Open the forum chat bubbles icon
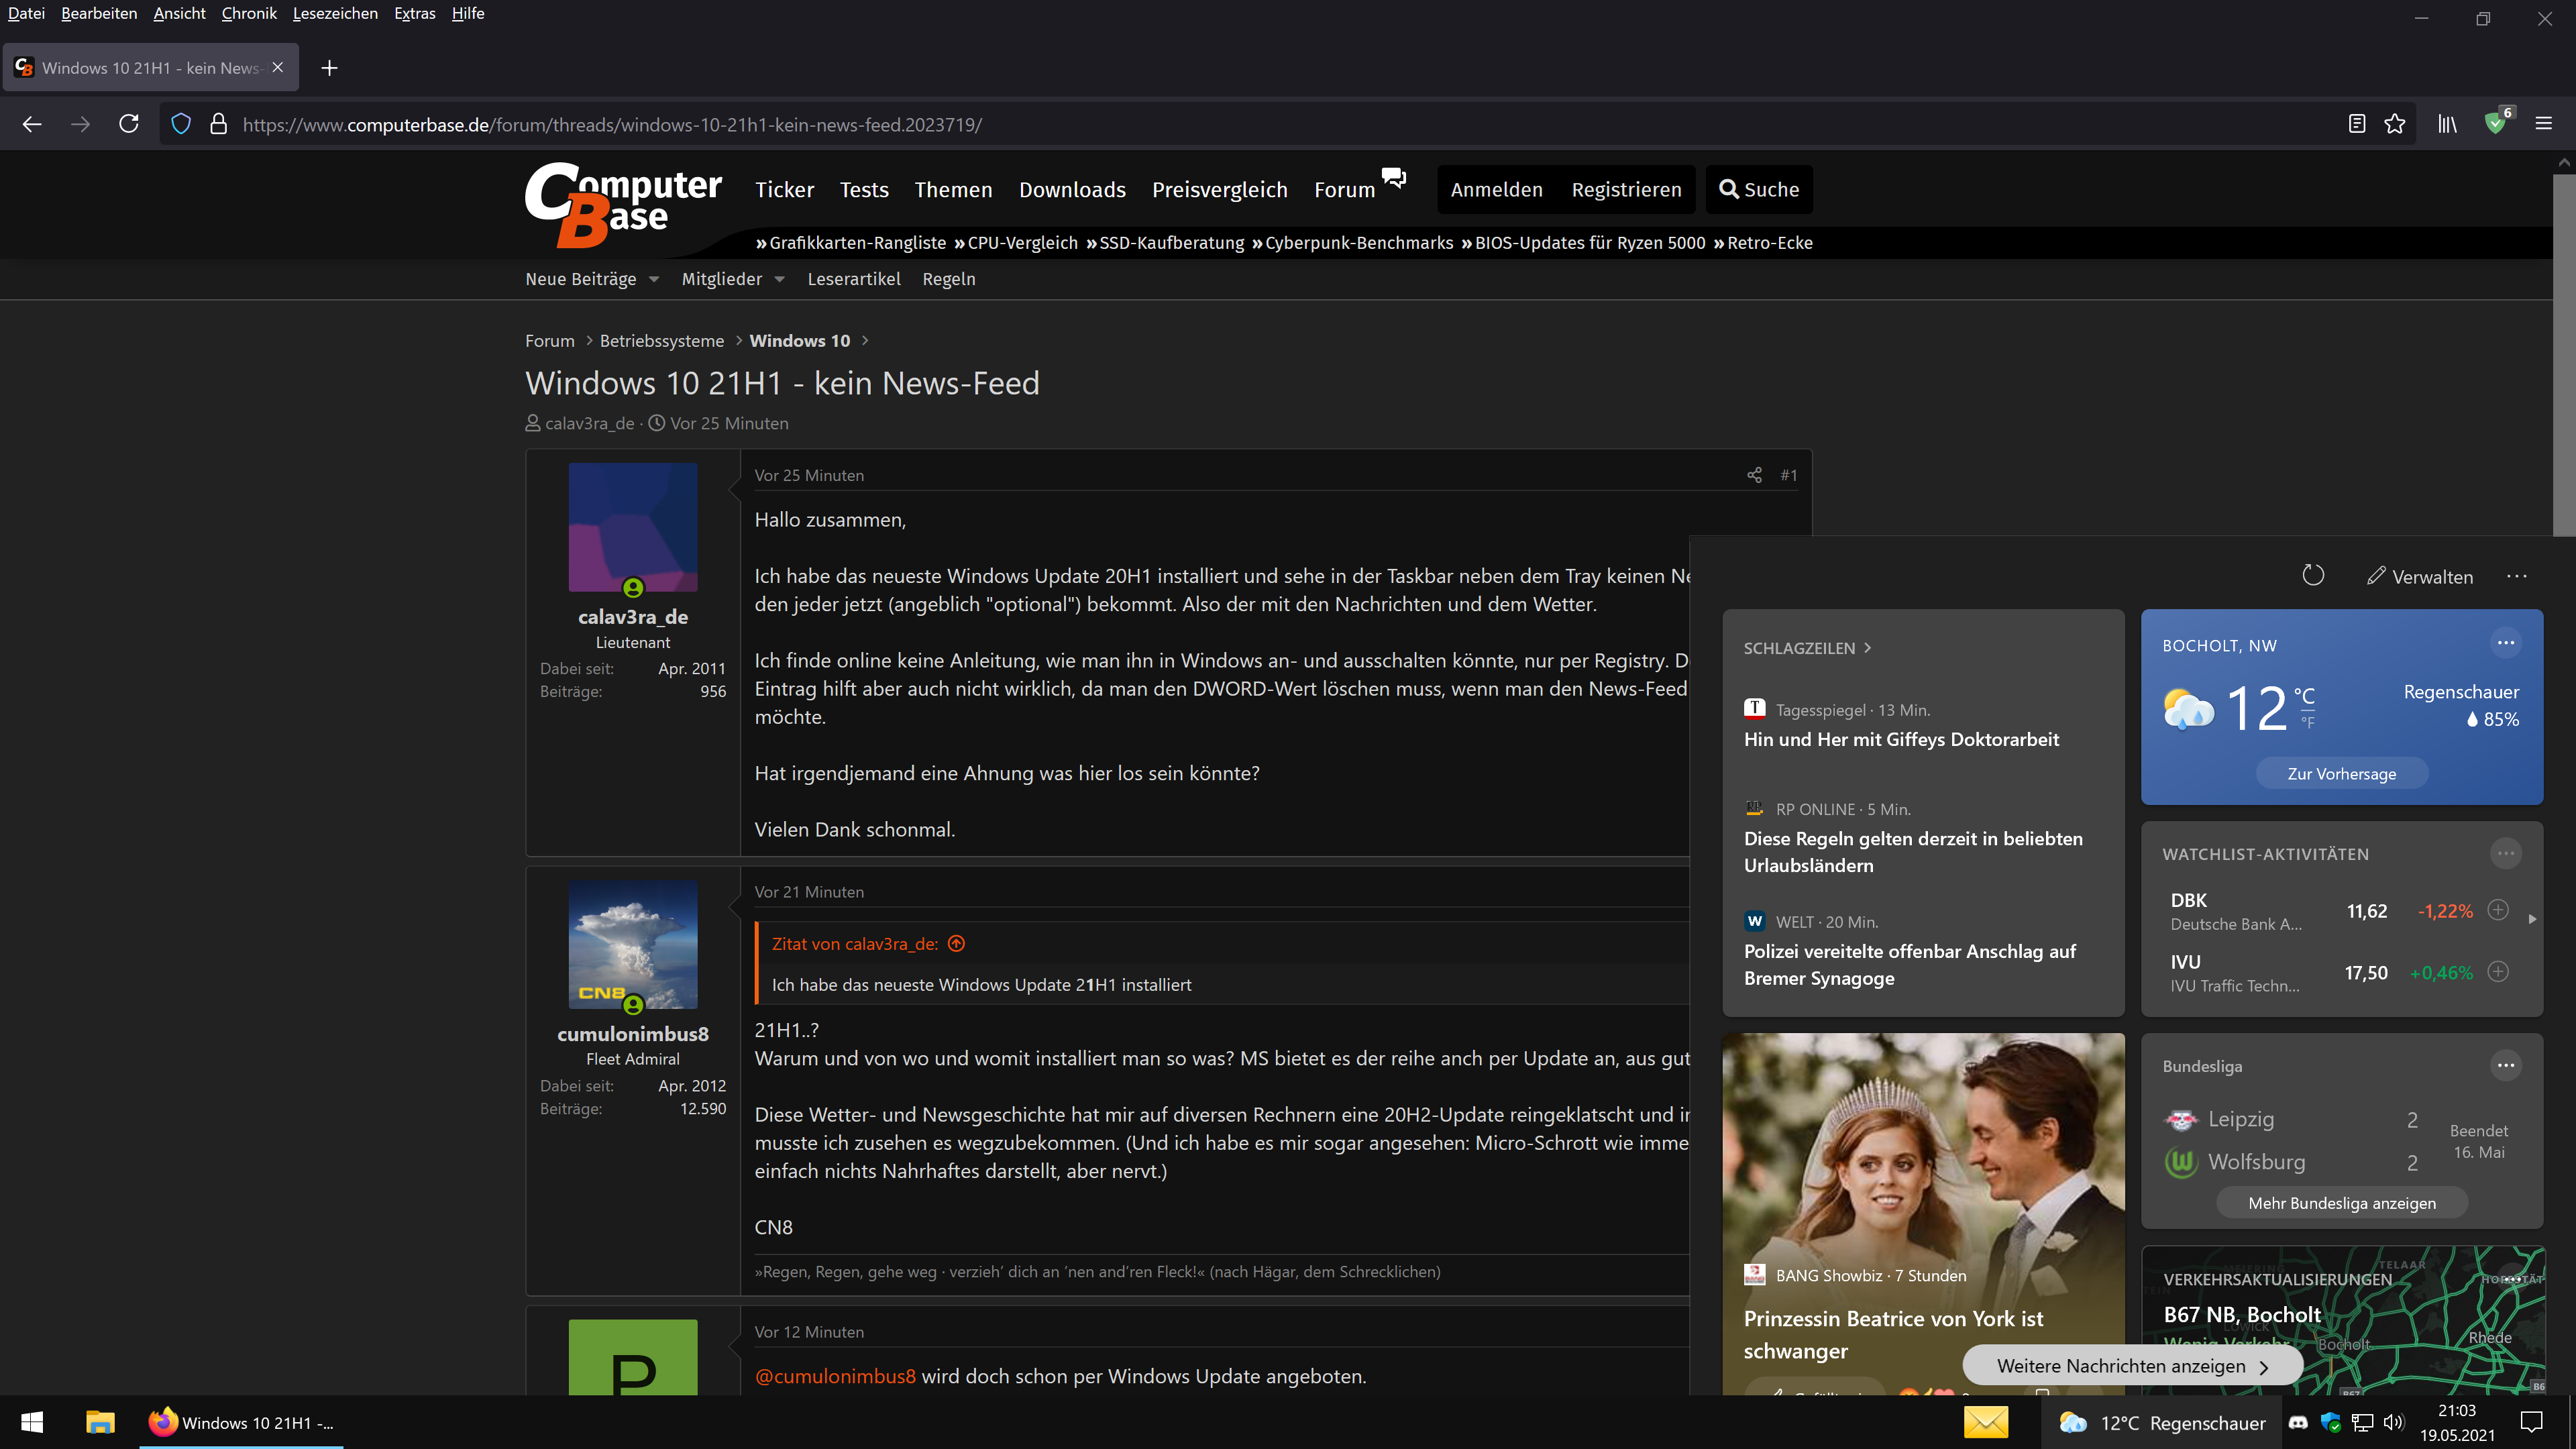 (1394, 178)
